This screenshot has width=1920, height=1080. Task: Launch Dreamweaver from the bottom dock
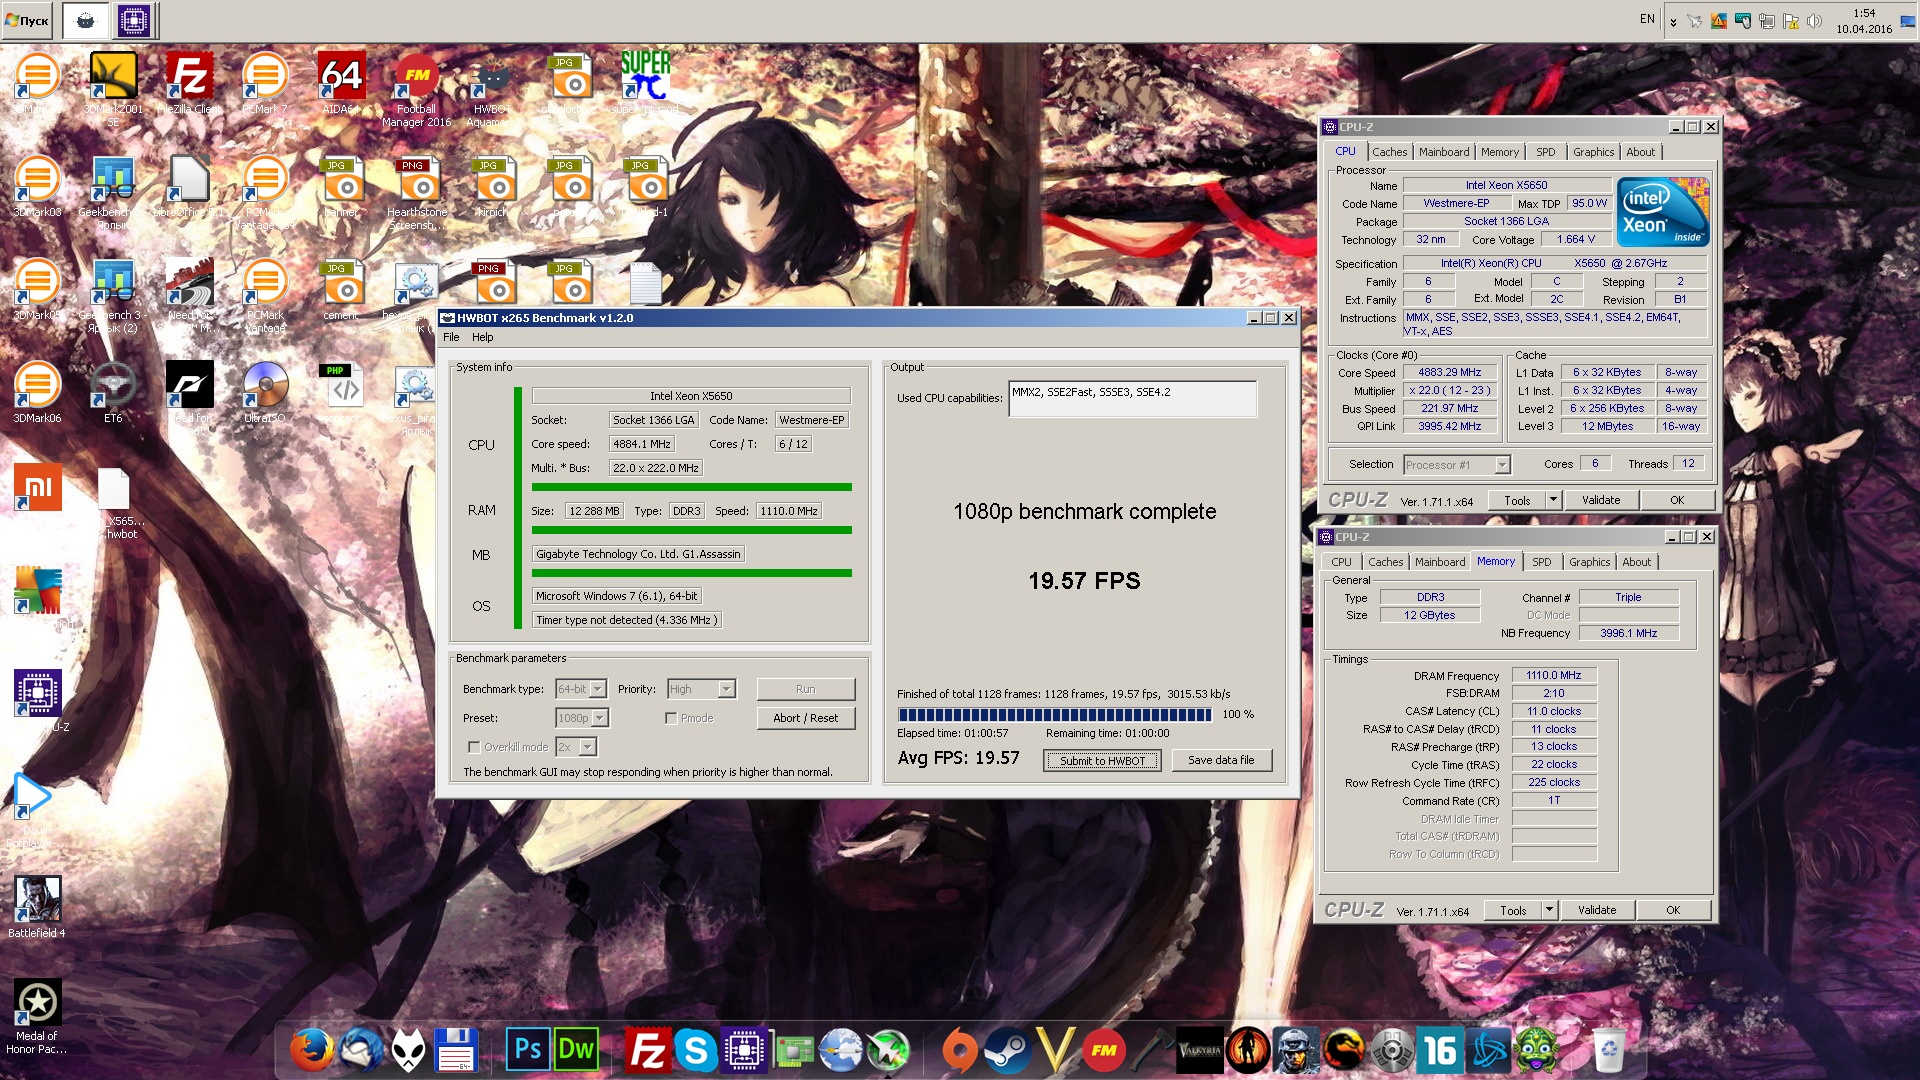pyautogui.click(x=576, y=1050)
